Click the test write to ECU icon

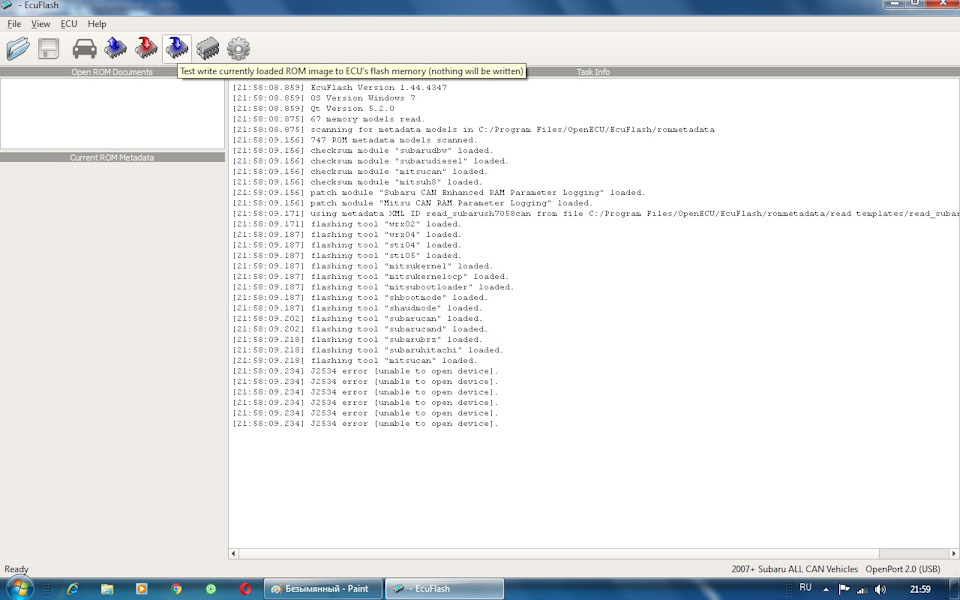click(177, 48)
